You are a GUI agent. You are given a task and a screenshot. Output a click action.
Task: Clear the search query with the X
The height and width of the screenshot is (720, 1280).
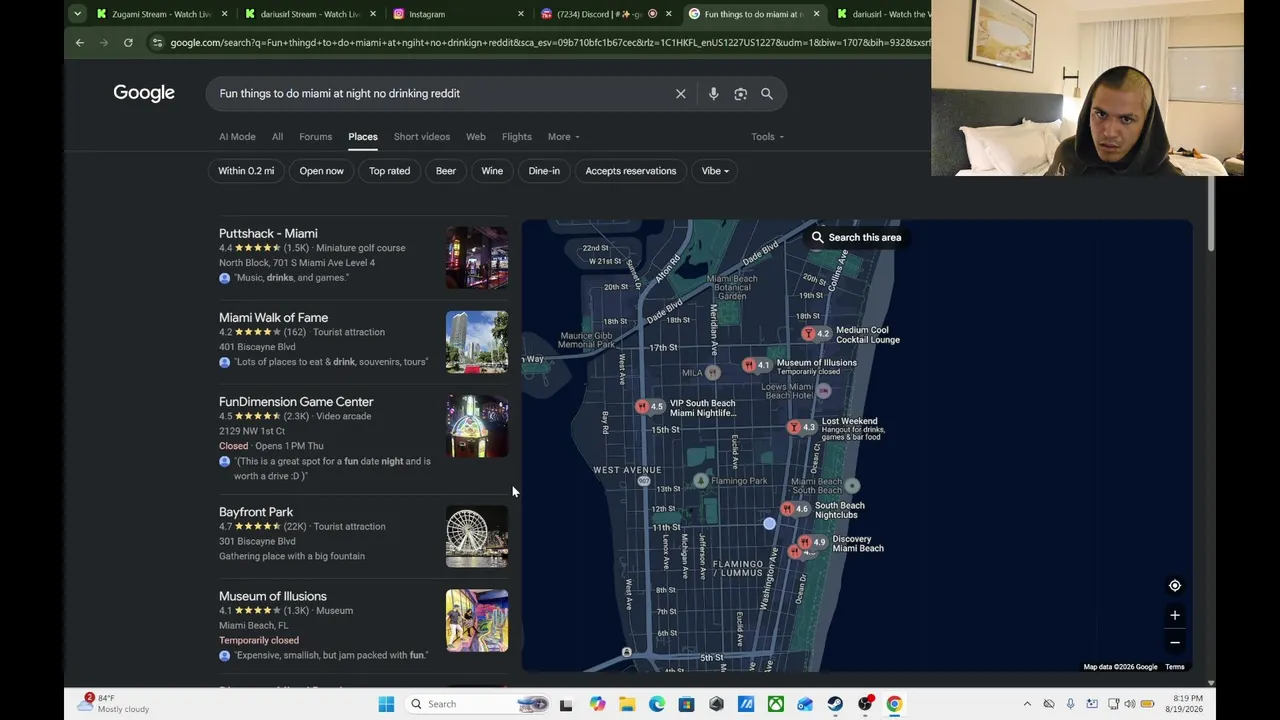pos(681,94)
